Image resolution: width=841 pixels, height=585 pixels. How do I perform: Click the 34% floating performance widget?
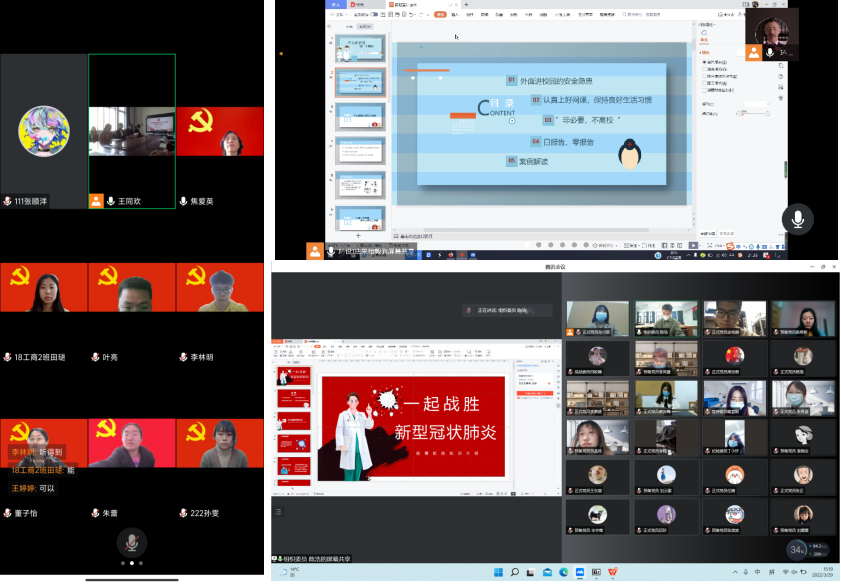tap(797, 549)
